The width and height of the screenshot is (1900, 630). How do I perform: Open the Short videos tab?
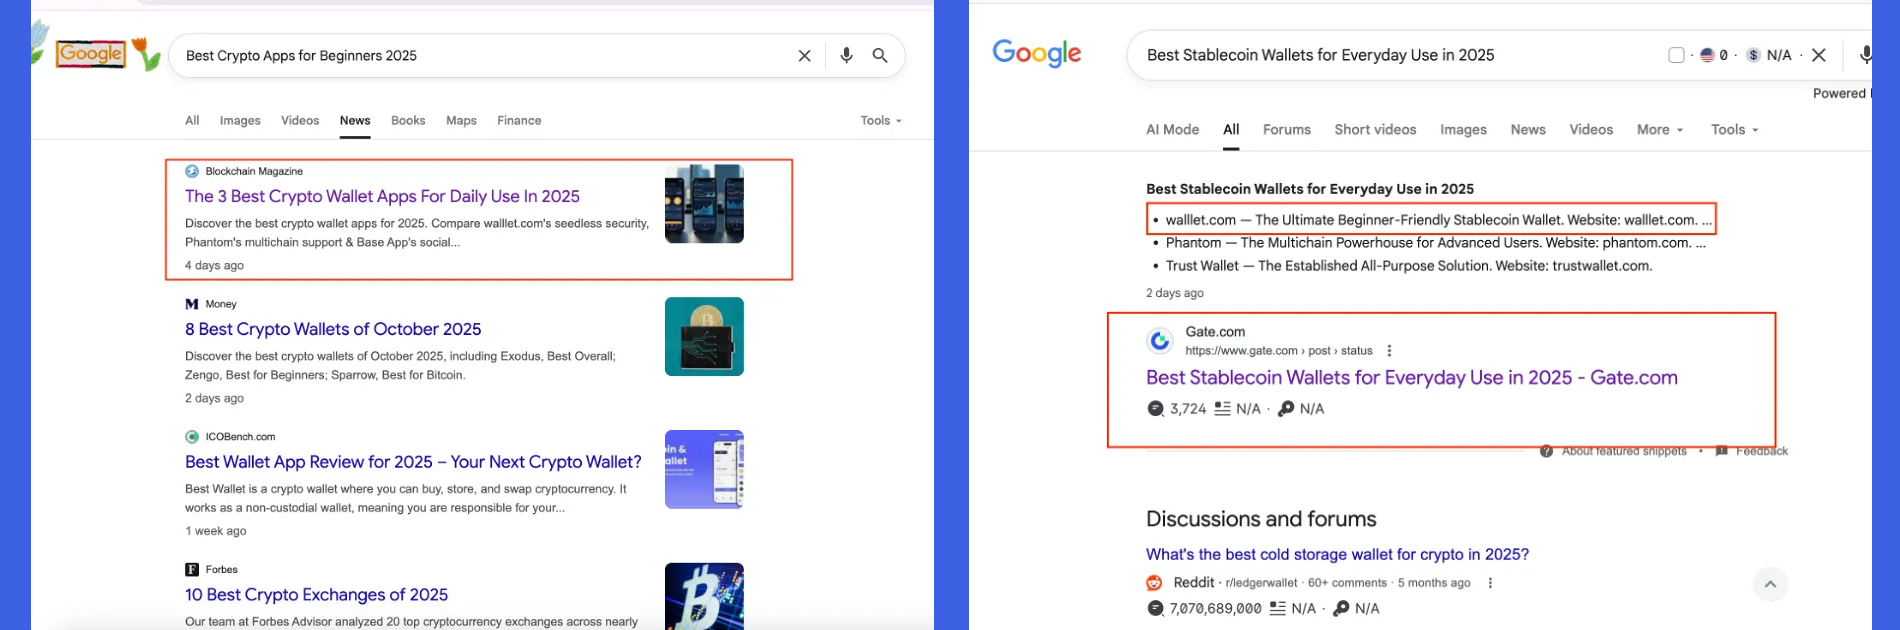click(x=1375, y=130)
